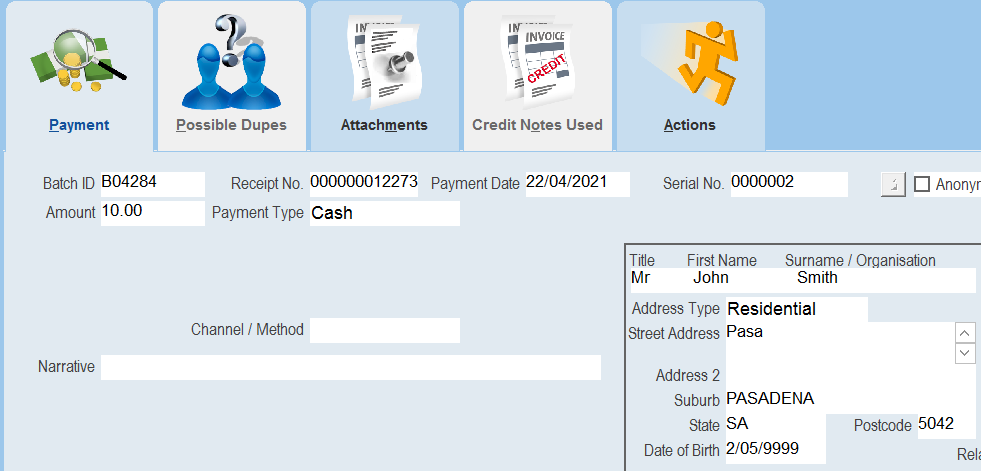Image resolution: width=981 pixels, height=471 pixels.
Task: Click the Receipt No. field
Action: point(363,185)
